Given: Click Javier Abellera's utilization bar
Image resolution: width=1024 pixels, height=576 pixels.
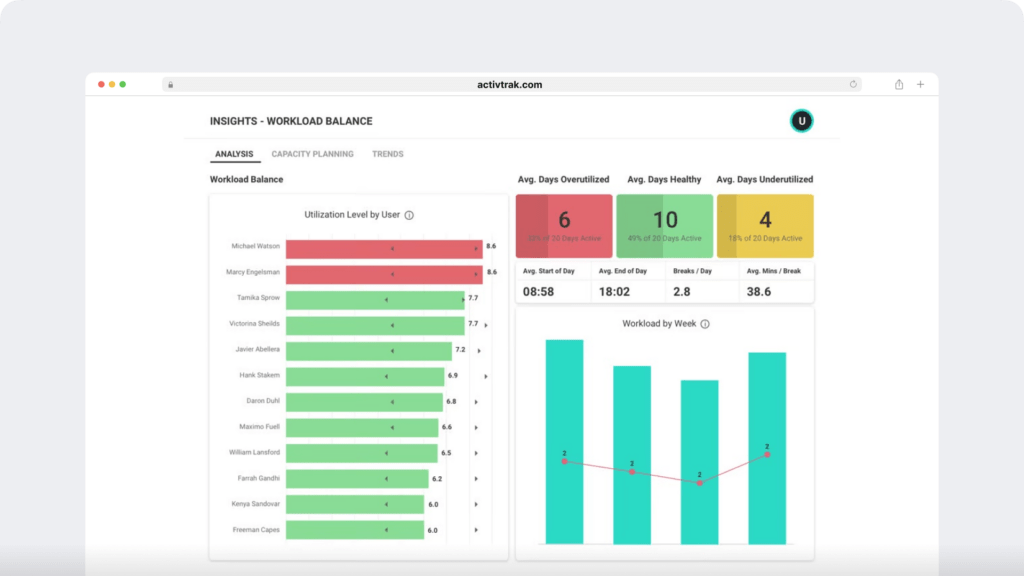Looking at the screenshot, I should (x=369, y=351).
